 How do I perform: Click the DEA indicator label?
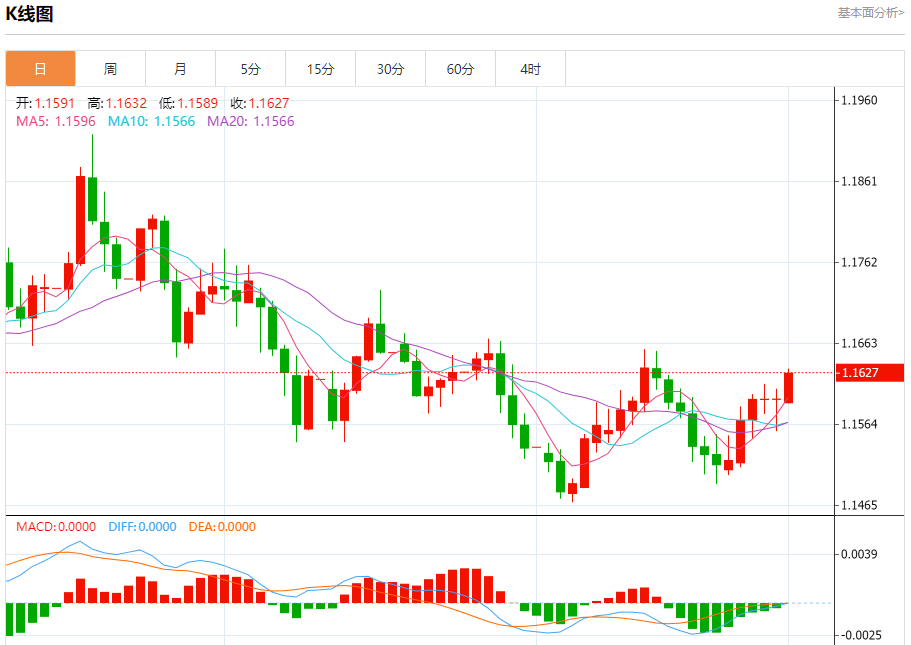pos(222,527)
